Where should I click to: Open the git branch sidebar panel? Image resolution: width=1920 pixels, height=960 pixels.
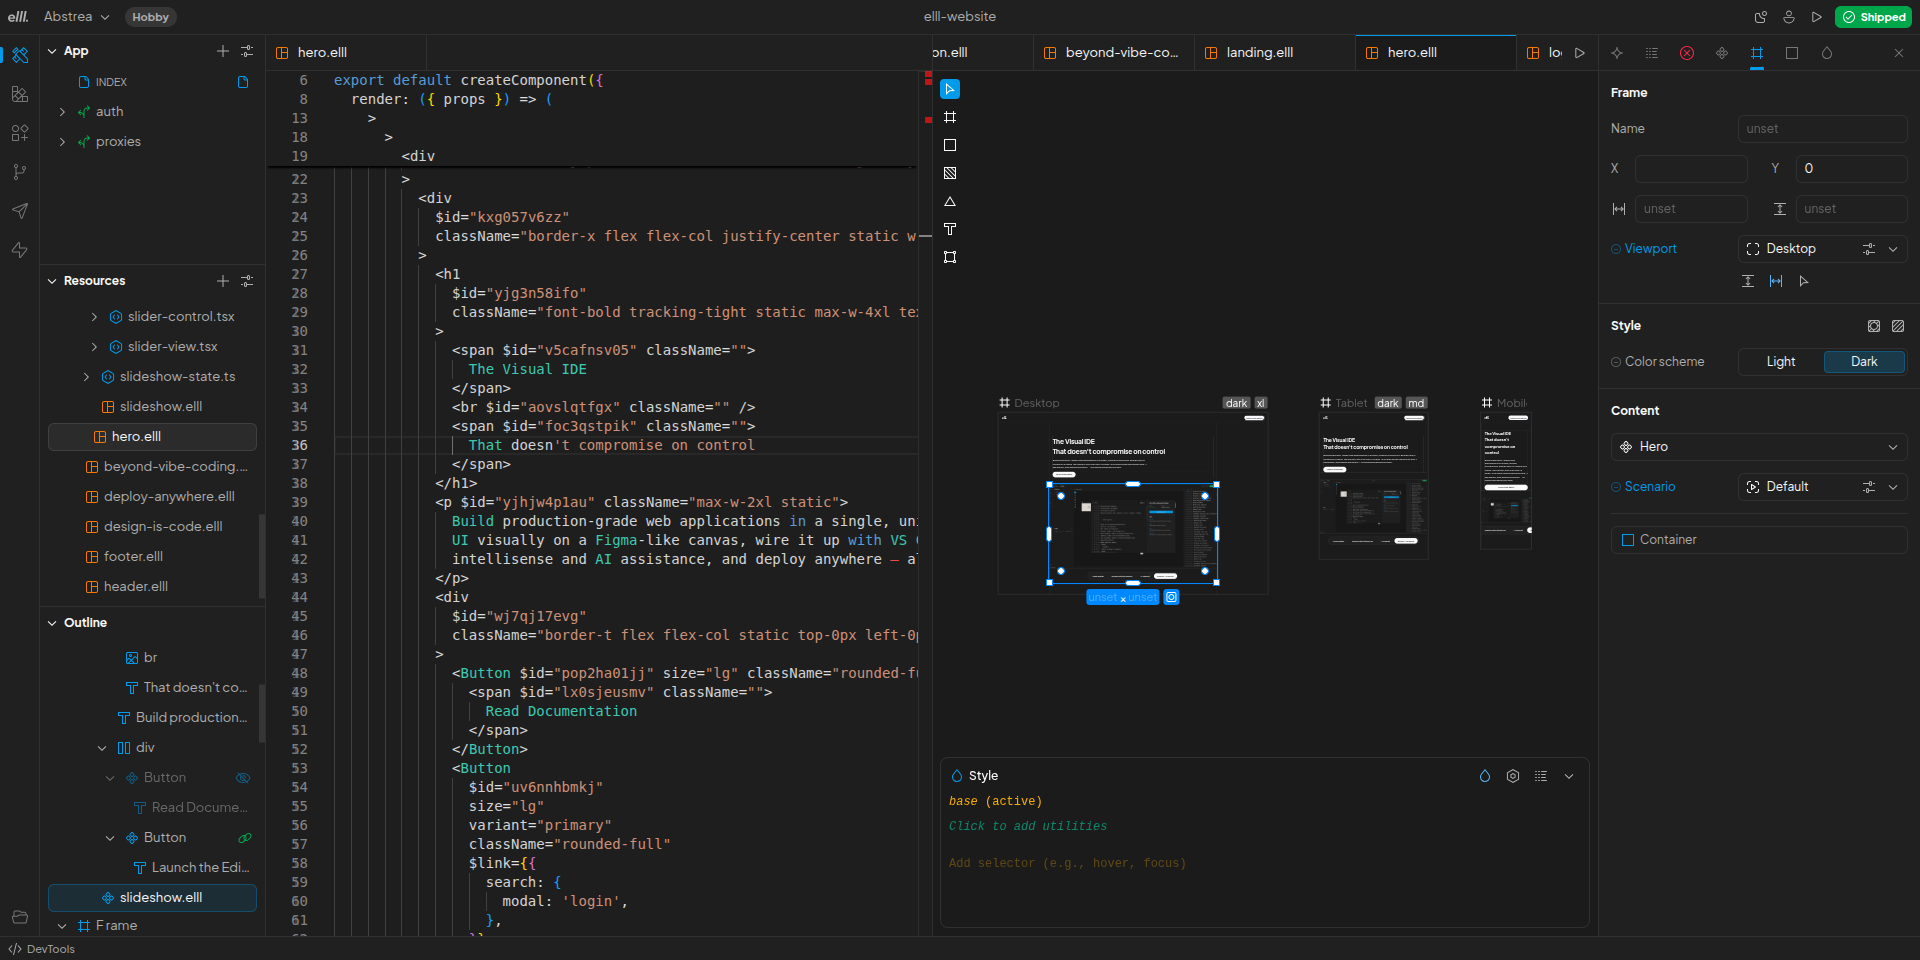(x=19, y=172)
